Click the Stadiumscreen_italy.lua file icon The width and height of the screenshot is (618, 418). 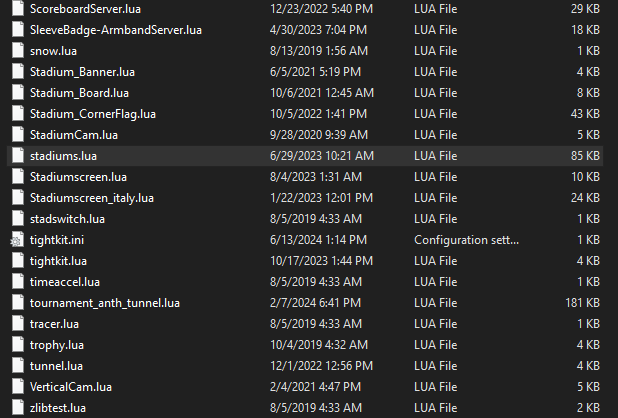[18, 198]
